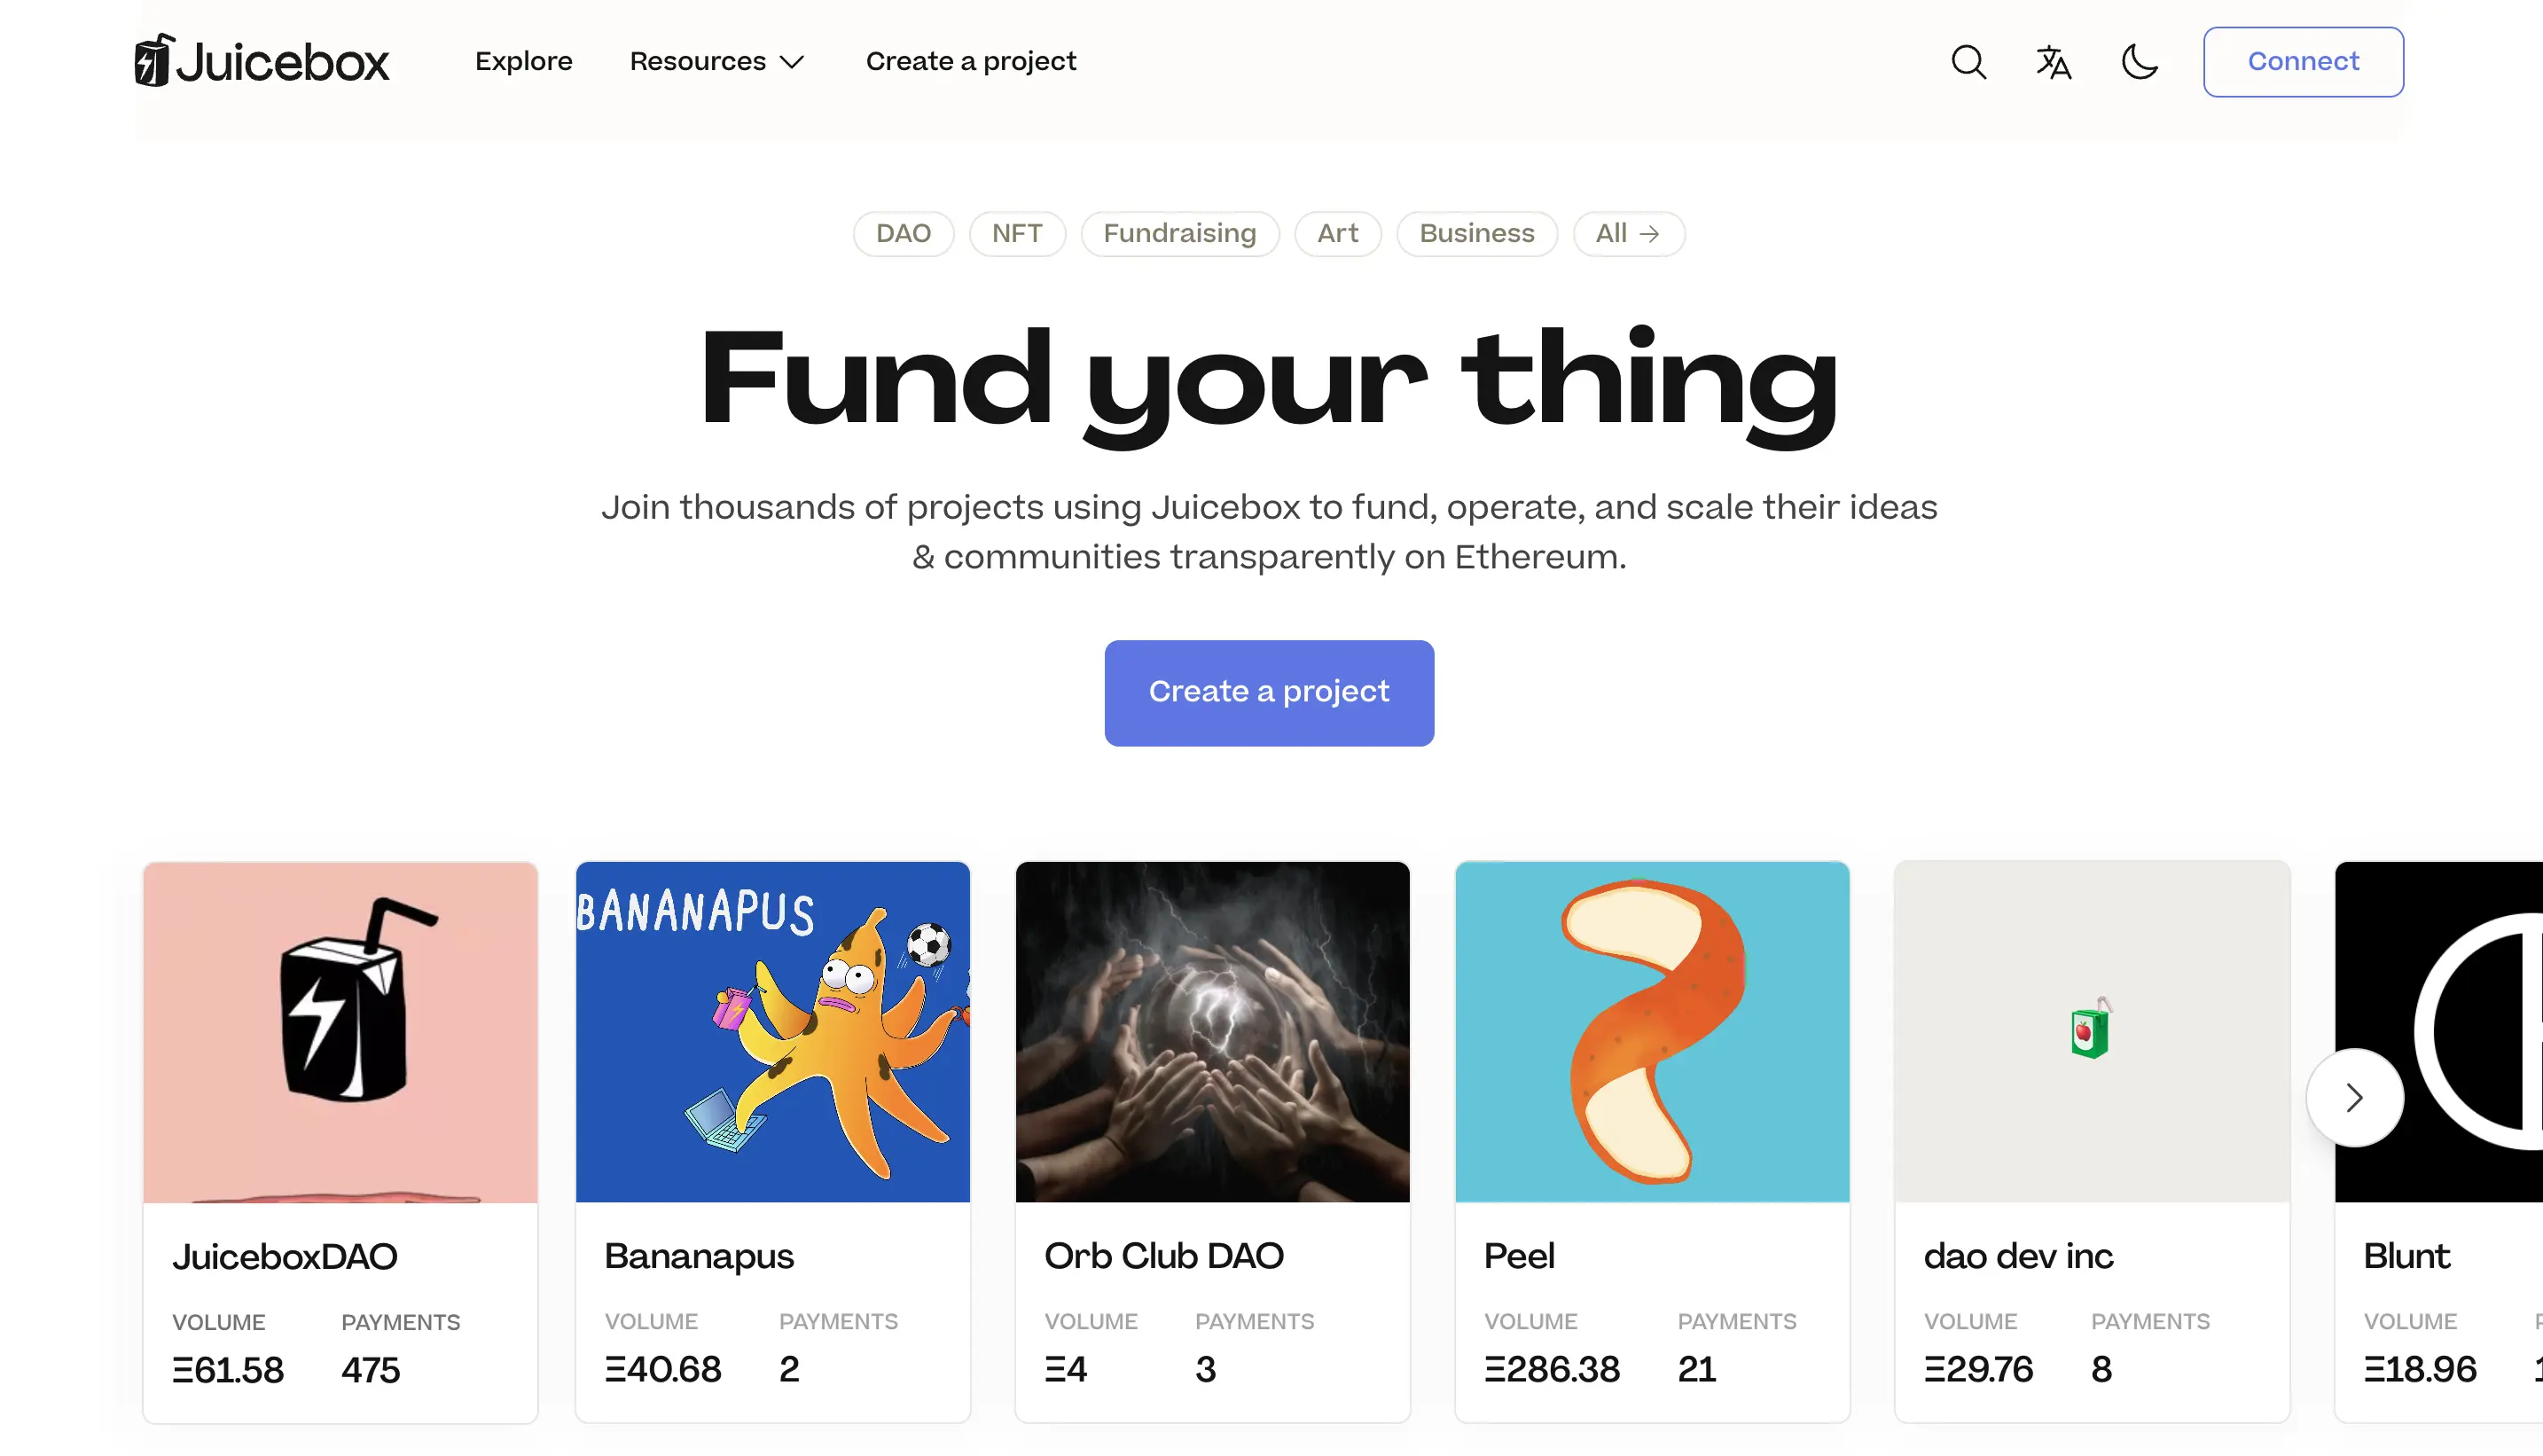Screen dimensions: 2543x1456
Task: Expand the Resources dropdown menu
Action: pyautogui.click(x=716, y=61)
